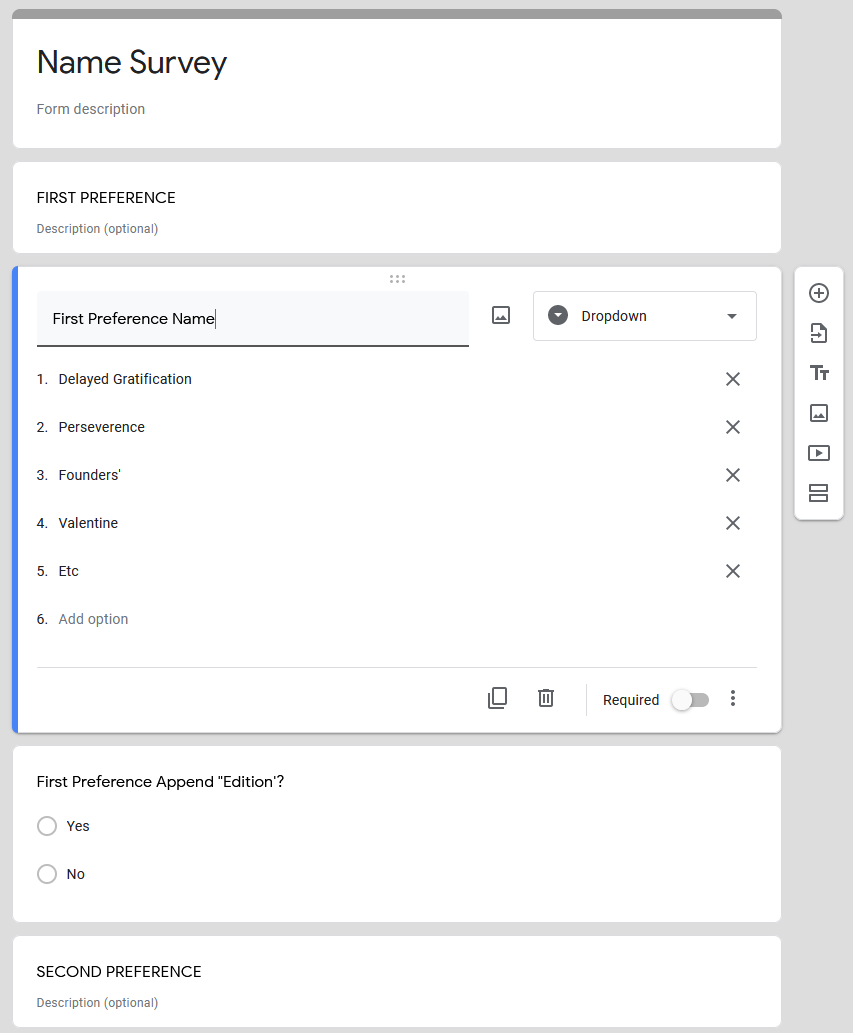Remove the Delayed Gratification option
853x1033 pixels.
tap(732, 379)
